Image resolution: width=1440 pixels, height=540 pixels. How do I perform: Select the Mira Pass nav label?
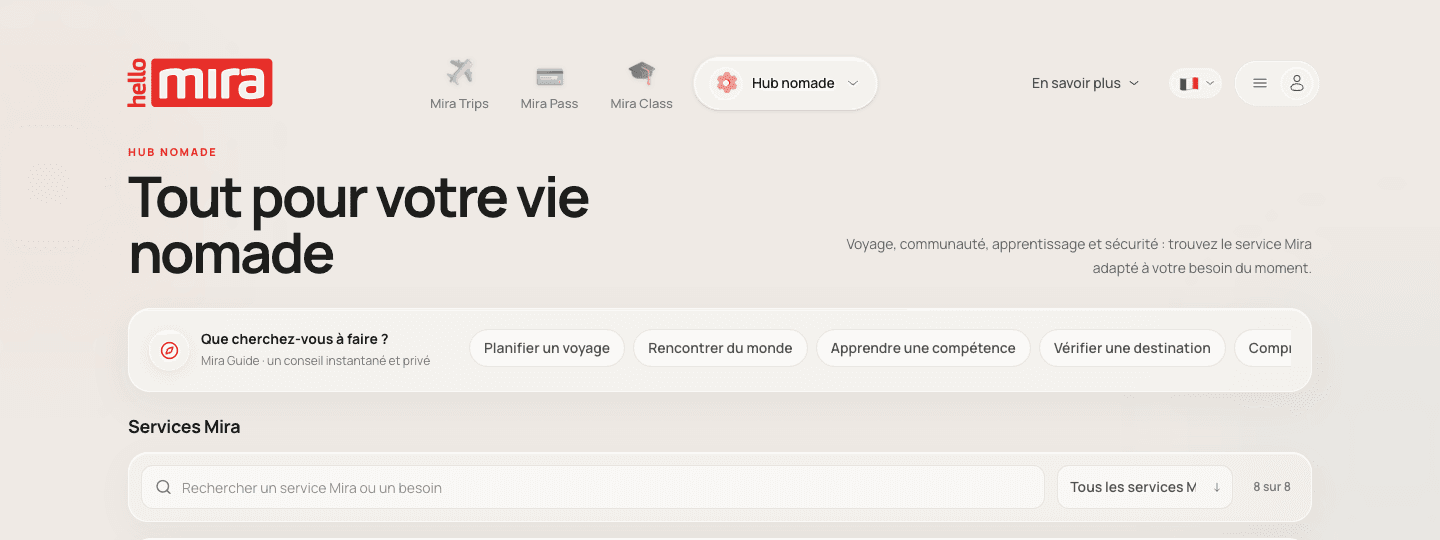click(x=549, y=104)
